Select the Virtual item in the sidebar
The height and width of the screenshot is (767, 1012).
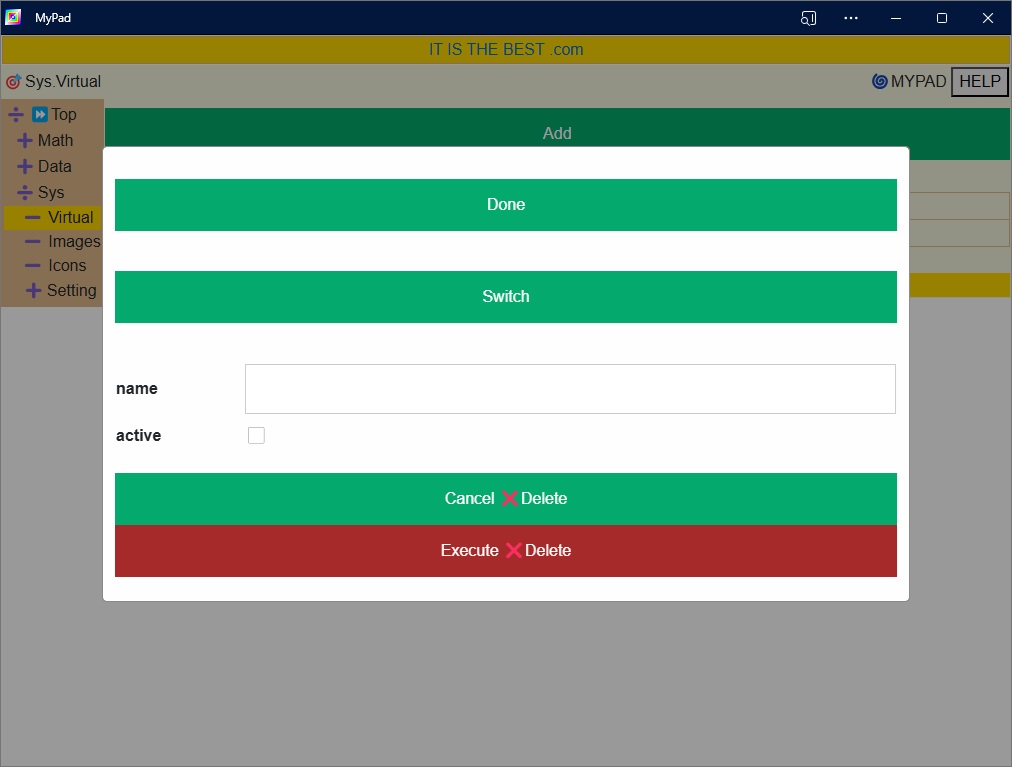pos(70,217)
